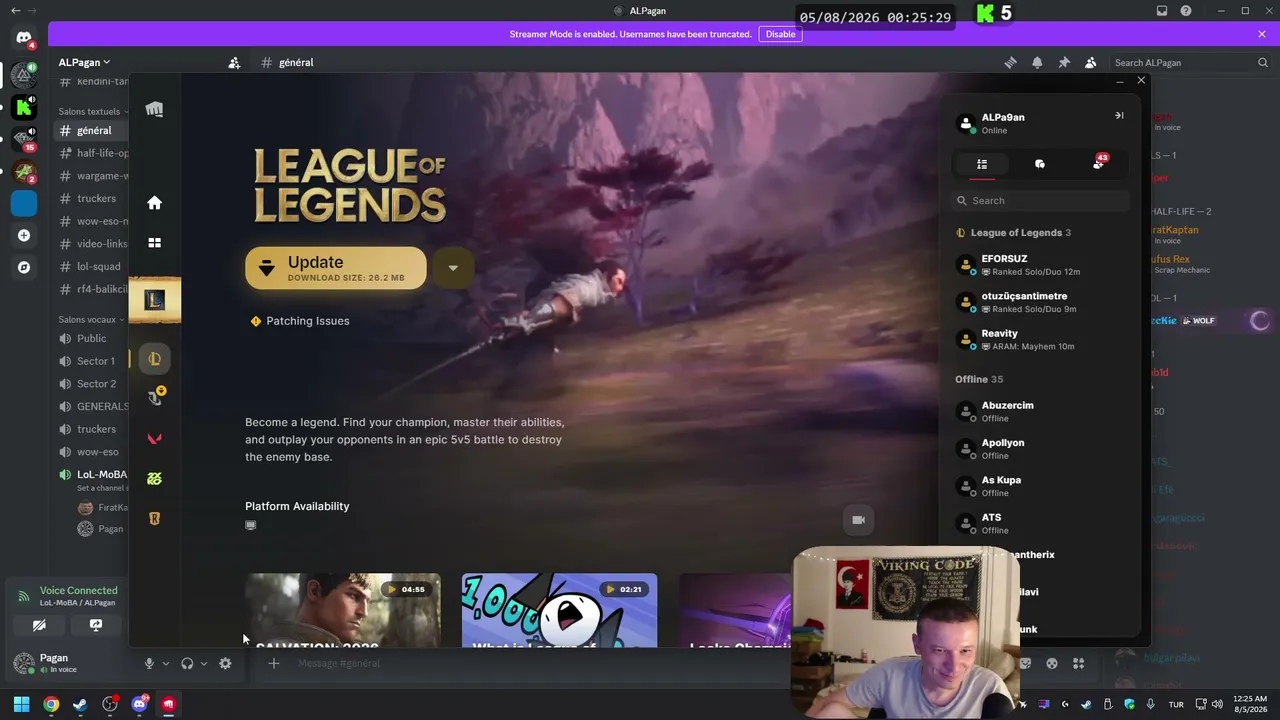This screenshot has width=1280, height=720.
Task: Add a new Discord server
Action: [x=24, y=236]
